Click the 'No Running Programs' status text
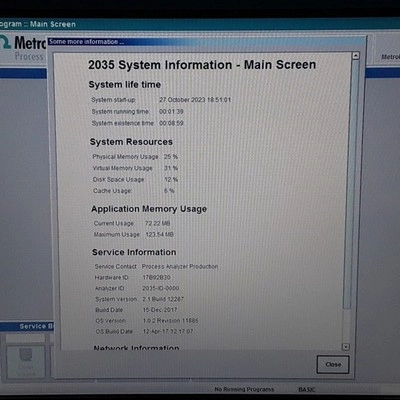The image size is (400, 400). tap(244, 389)
